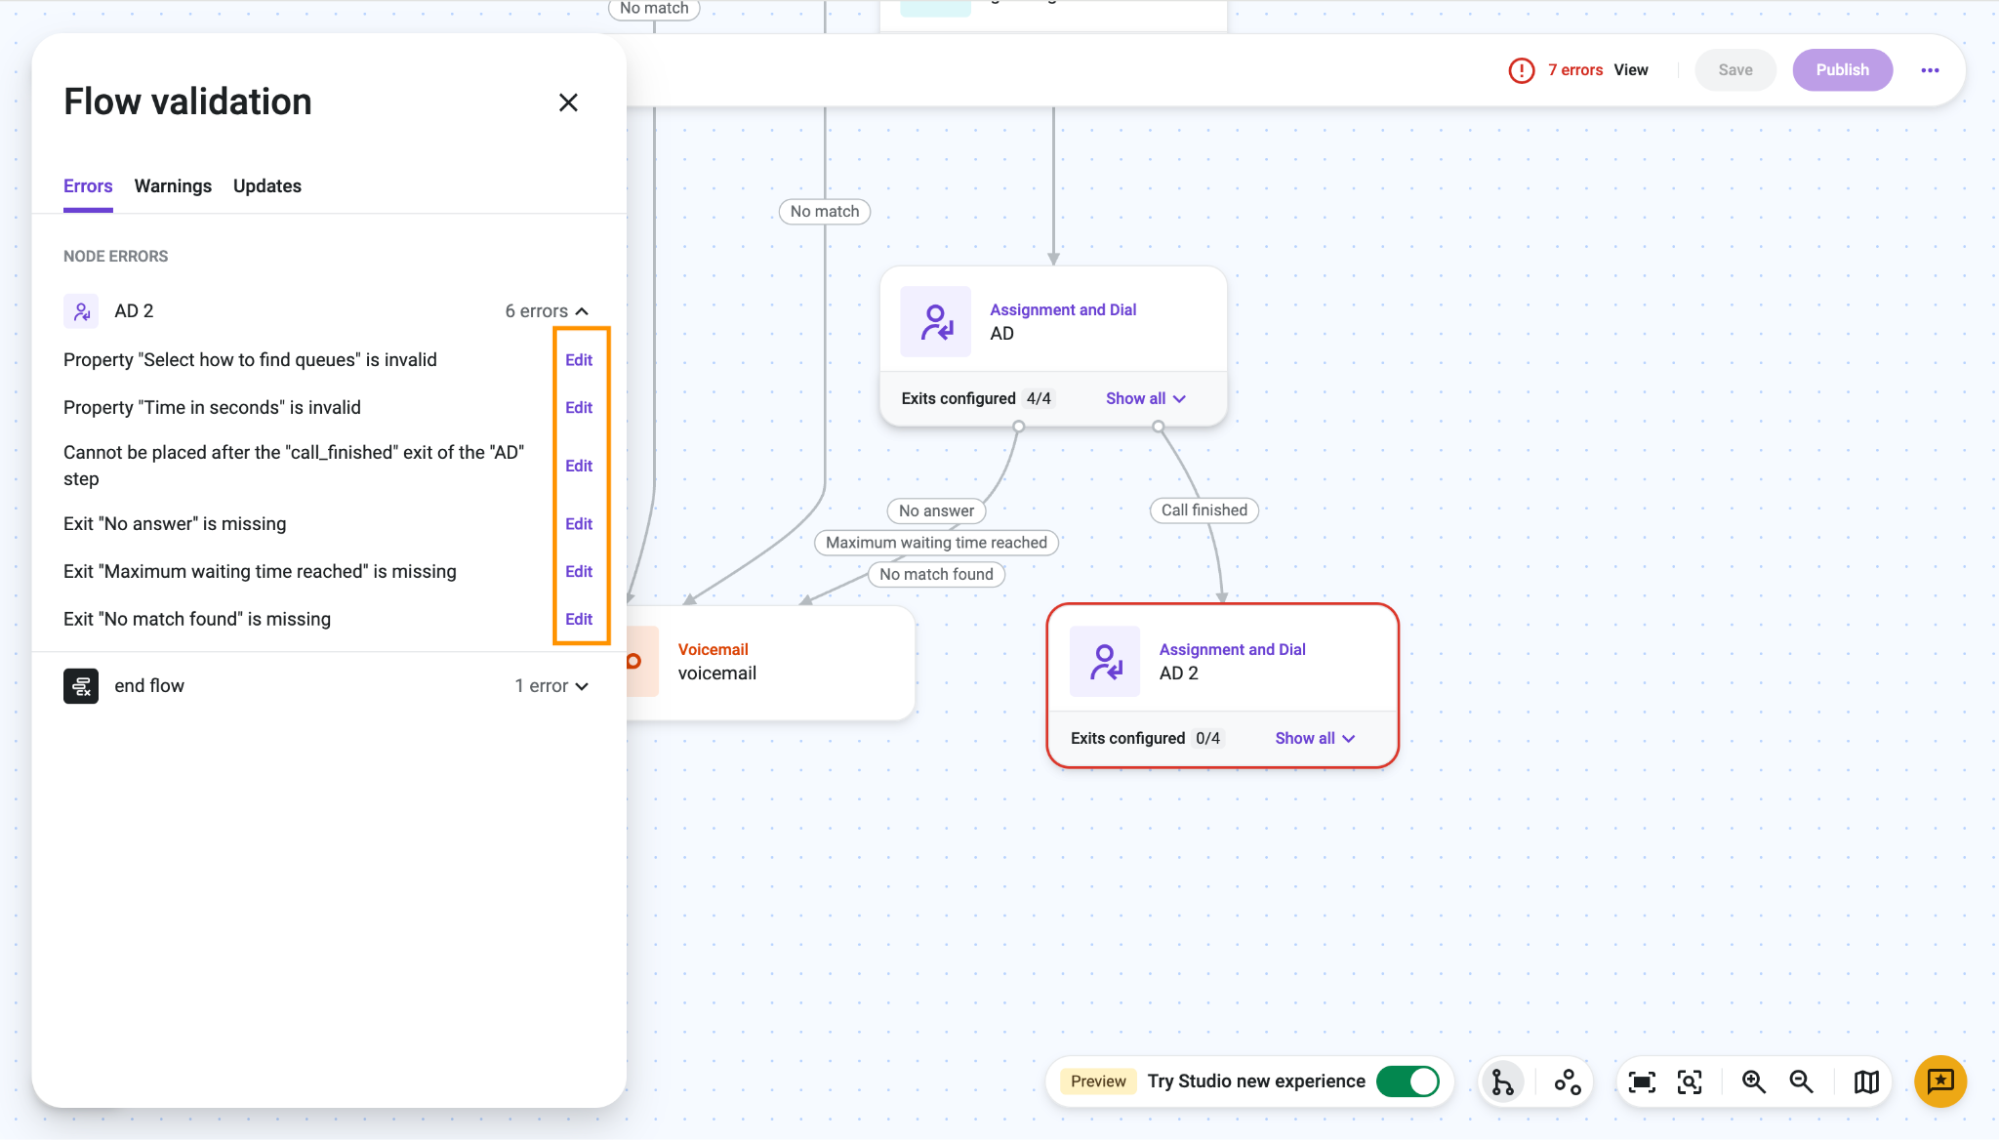Click the end flow node icon in list
Viewport: 1999px width, 1141px height.
[81, 686]
